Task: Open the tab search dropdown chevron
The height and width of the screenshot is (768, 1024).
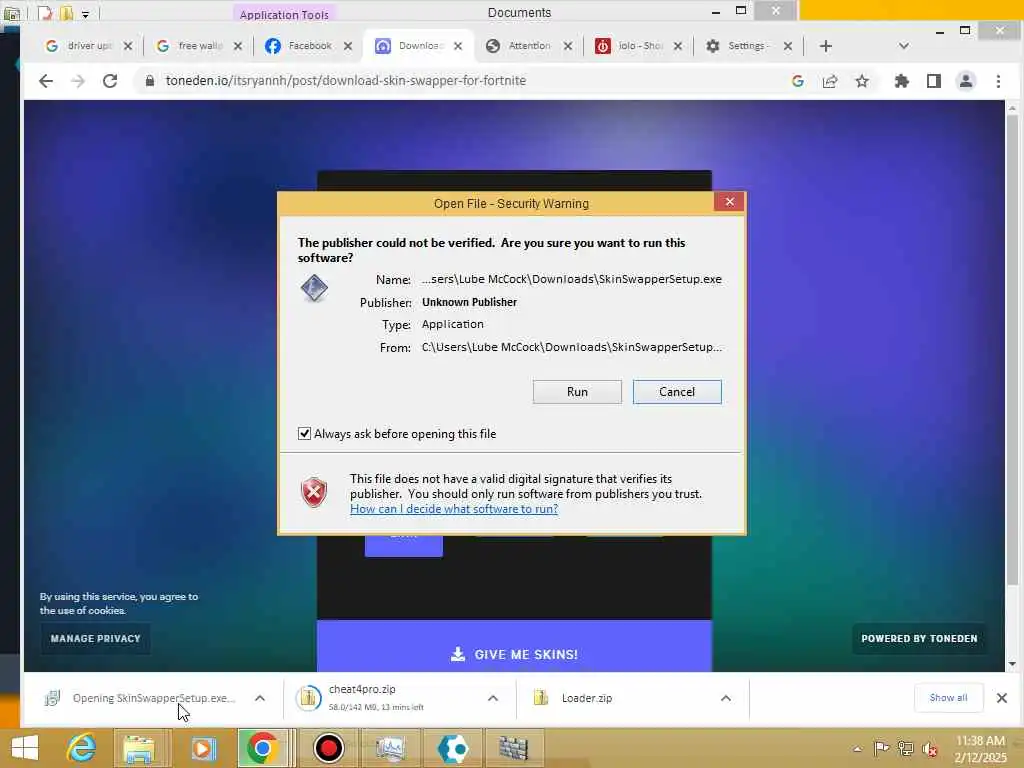Action: coord(904,46)
